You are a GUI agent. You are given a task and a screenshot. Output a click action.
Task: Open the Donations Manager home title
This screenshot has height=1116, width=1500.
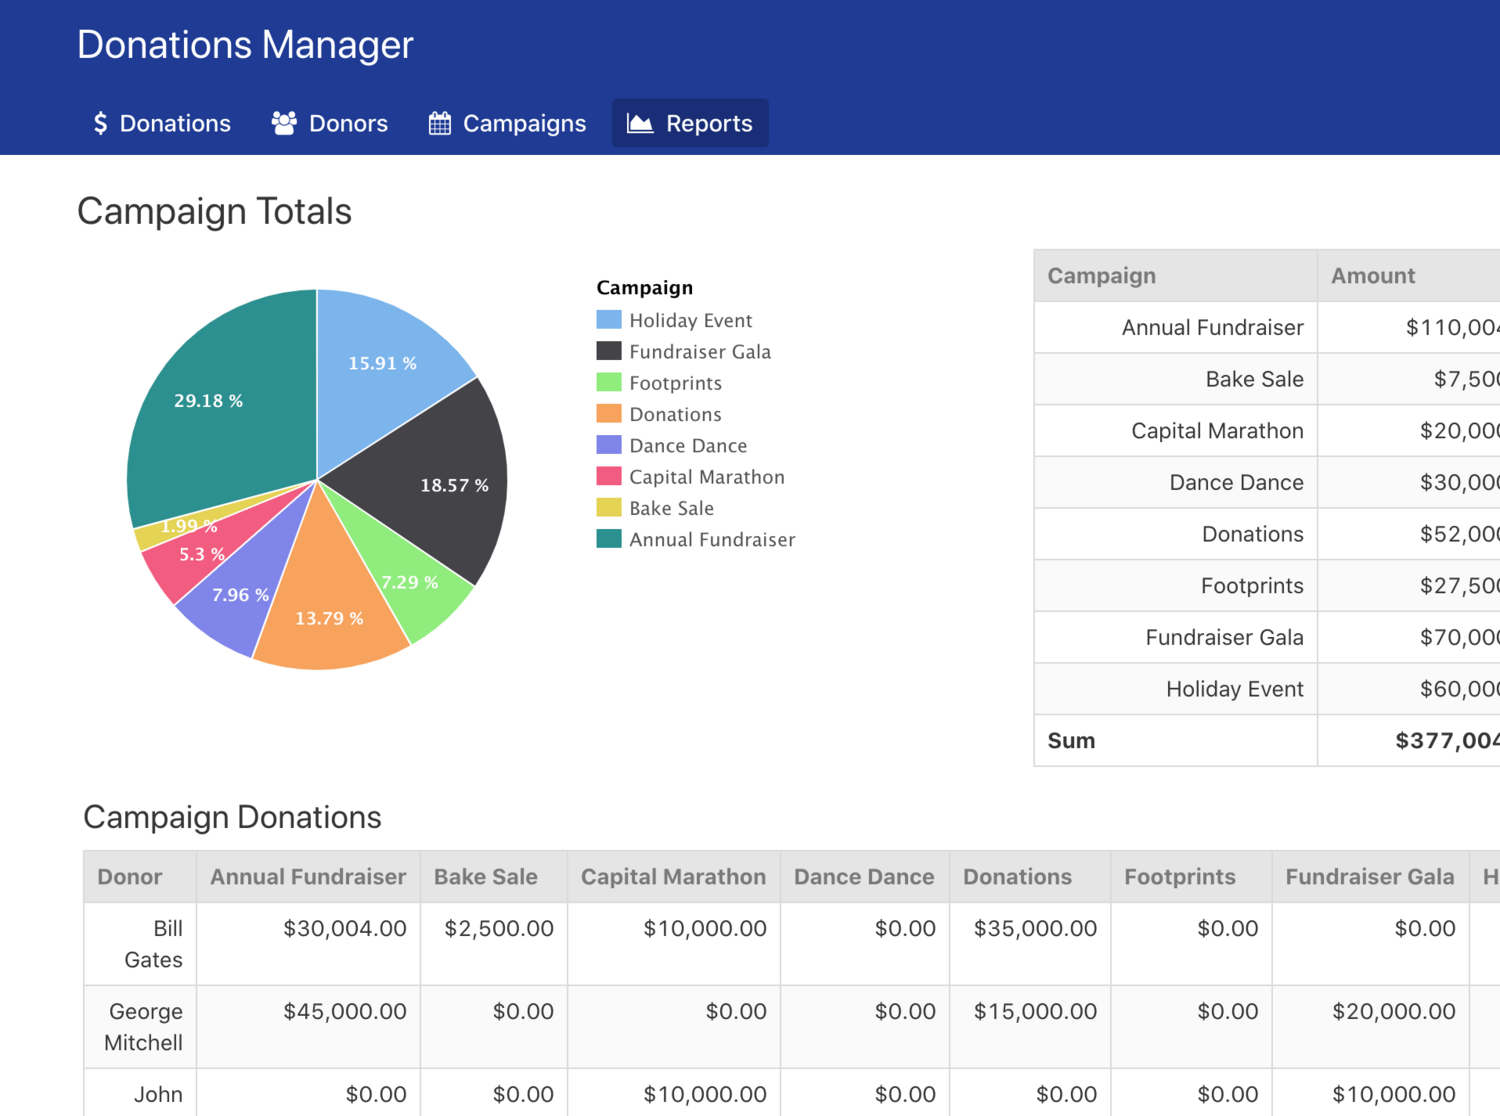245,45
